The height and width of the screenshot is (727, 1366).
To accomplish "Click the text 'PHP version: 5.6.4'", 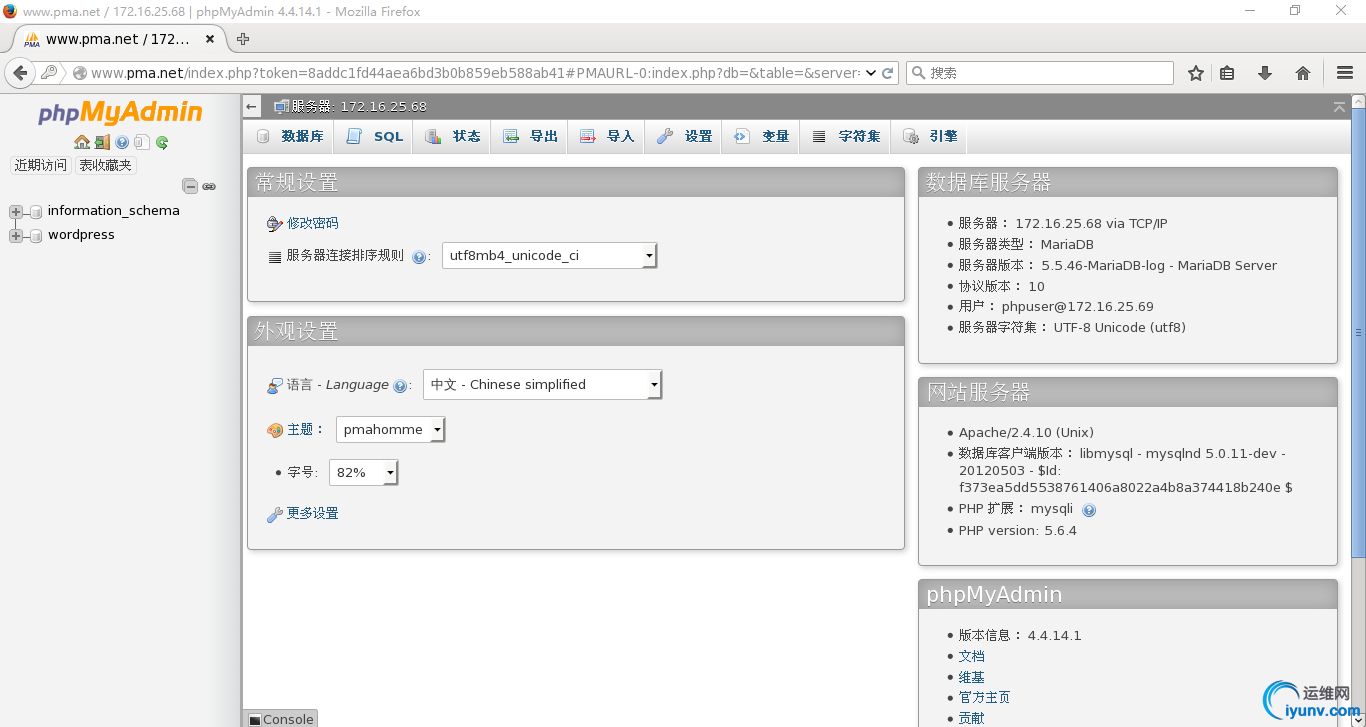I will [x=1018, y=531].
